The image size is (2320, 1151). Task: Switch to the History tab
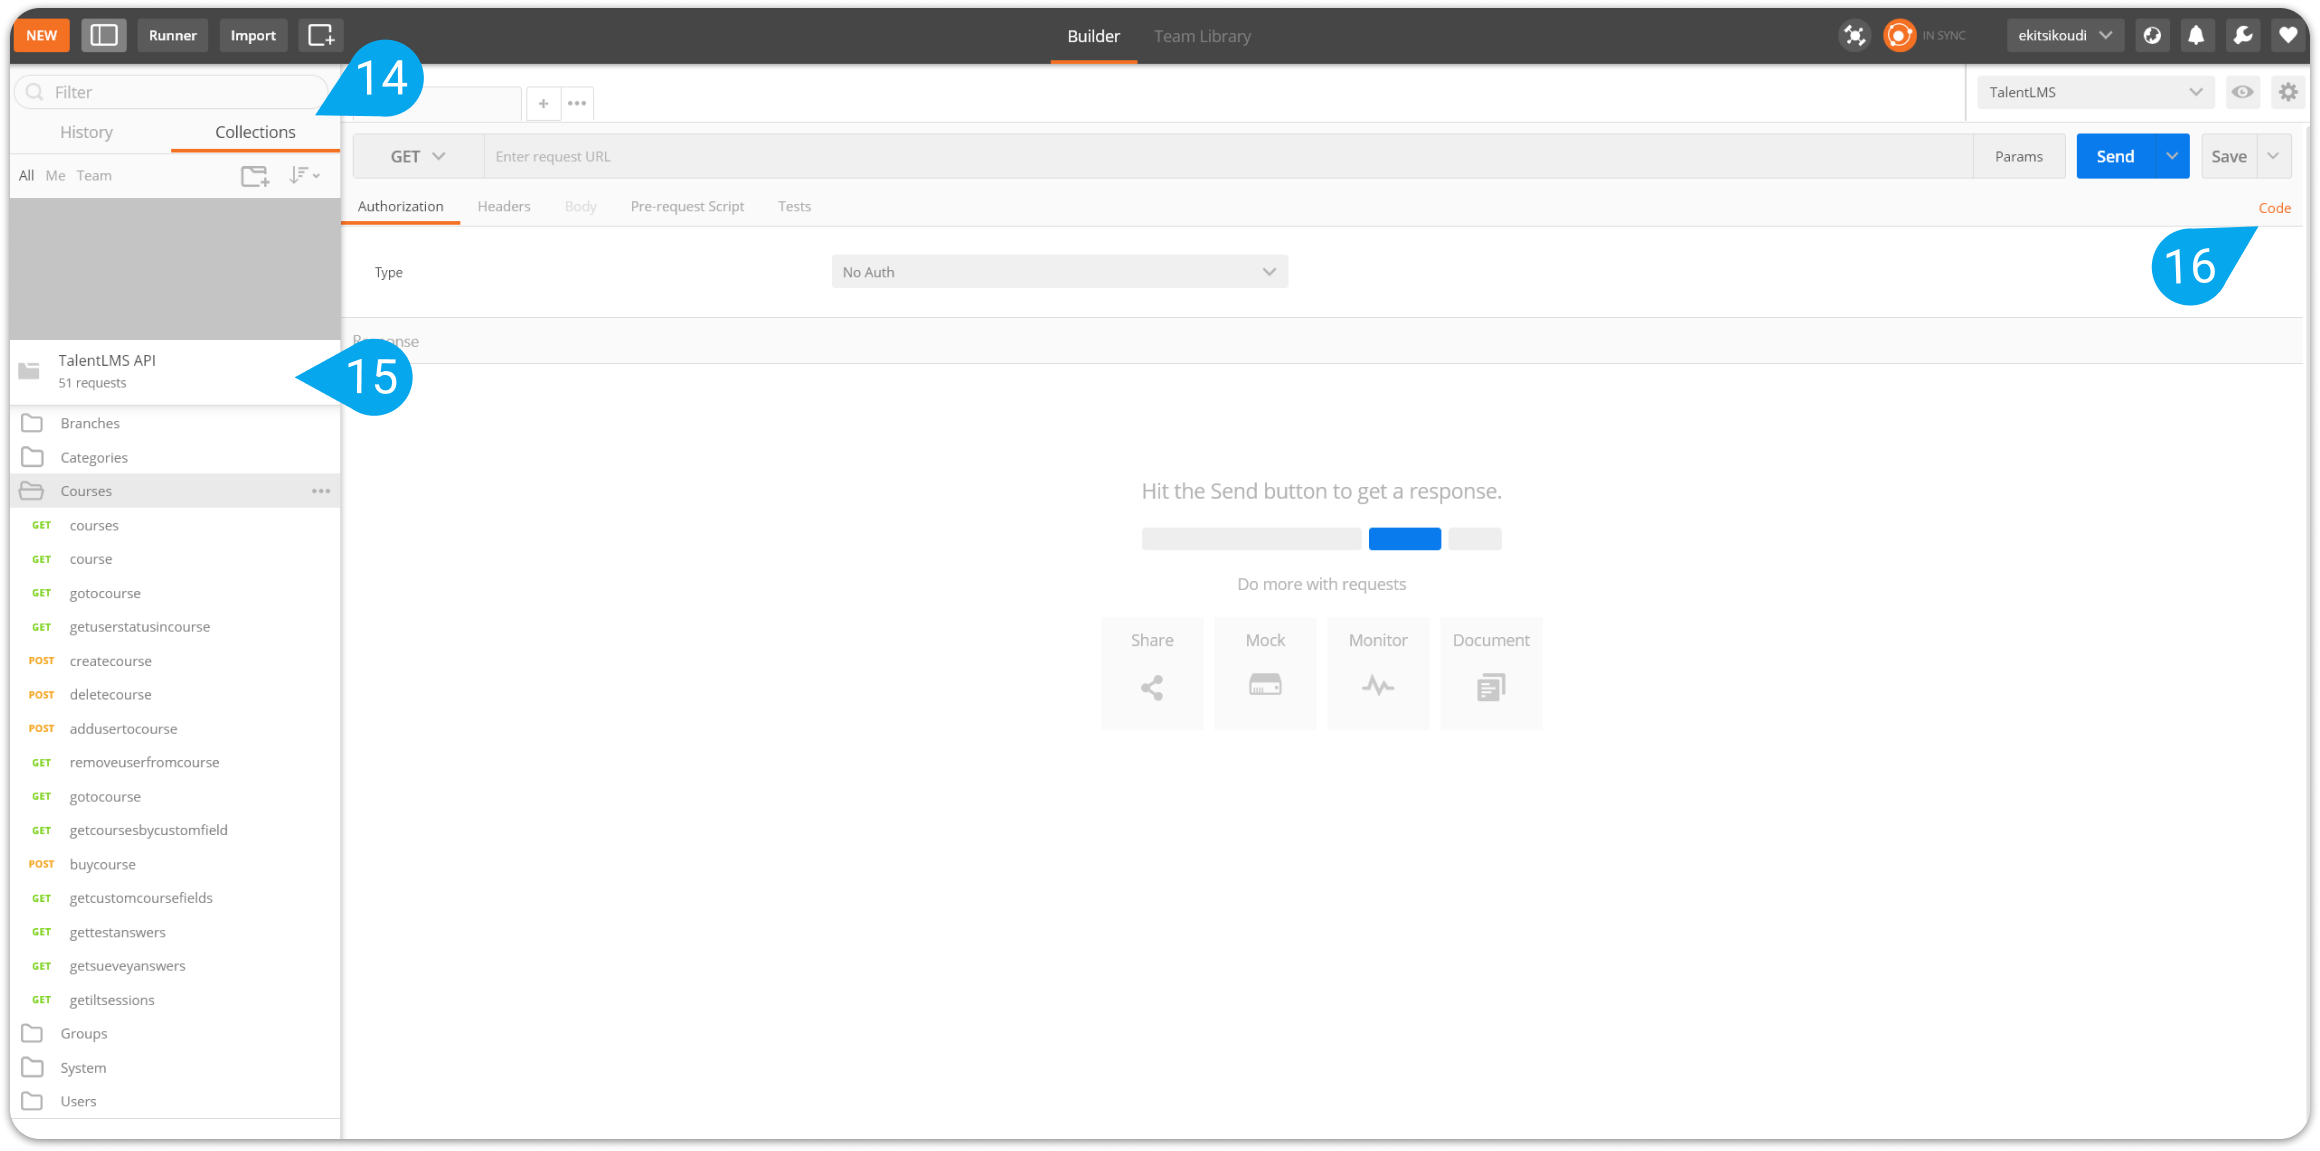point(86,132)
